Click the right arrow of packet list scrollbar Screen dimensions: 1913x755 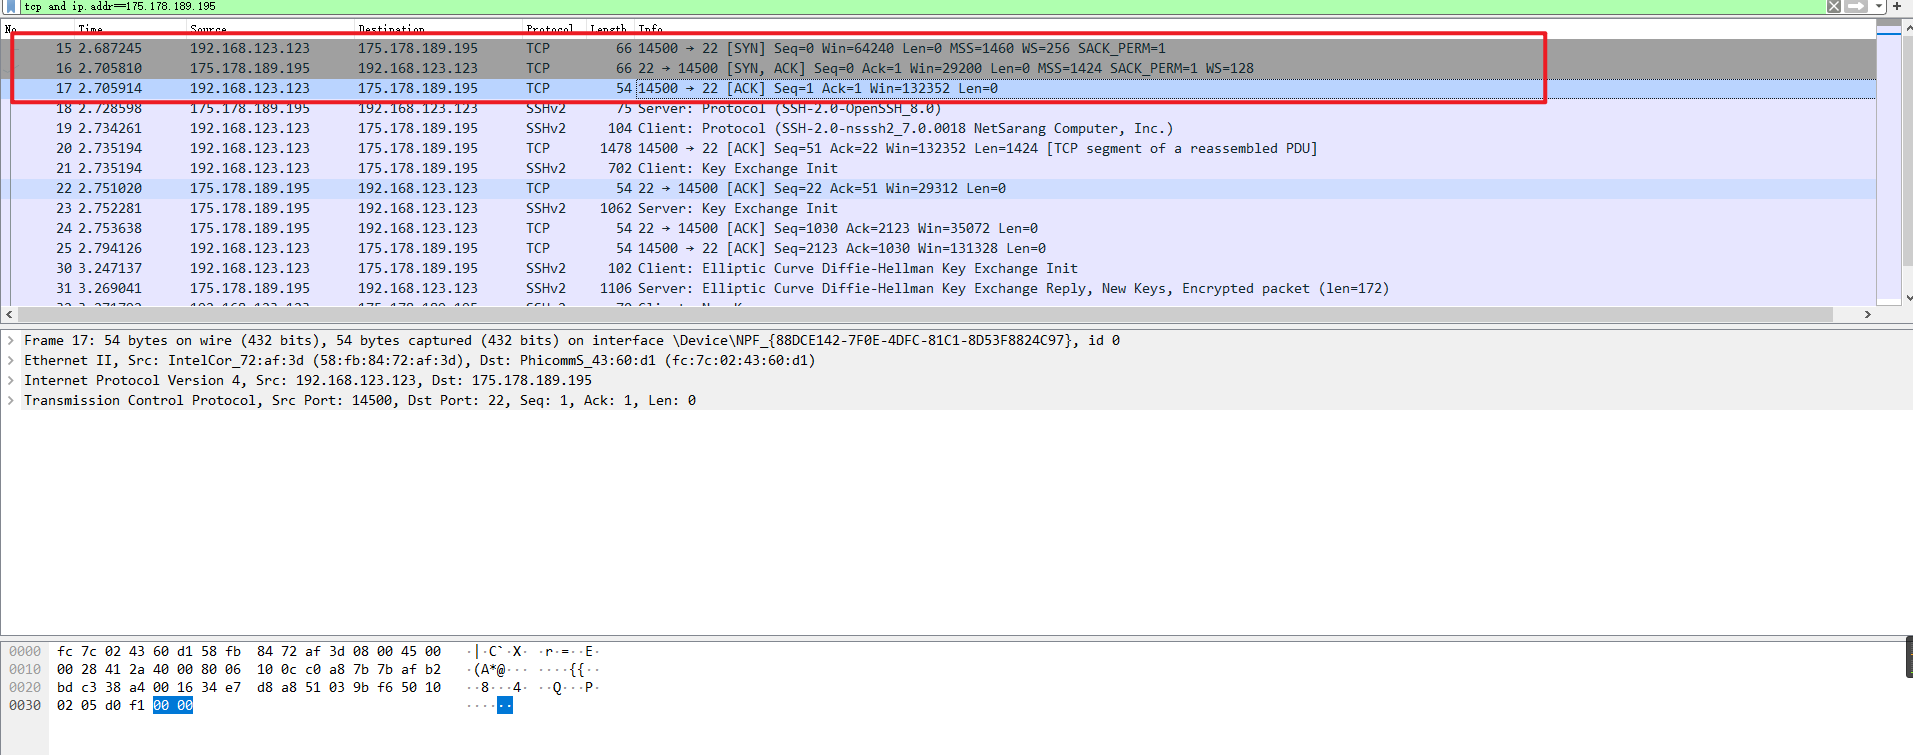click(x=1867, y=314)
